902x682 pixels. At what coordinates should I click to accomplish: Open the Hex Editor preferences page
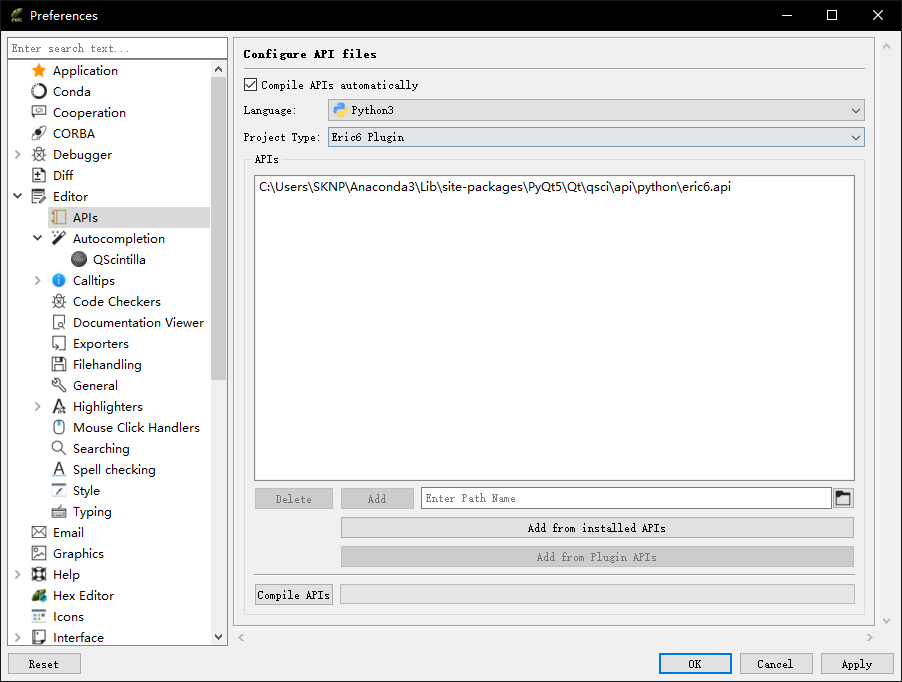point(83,596)
